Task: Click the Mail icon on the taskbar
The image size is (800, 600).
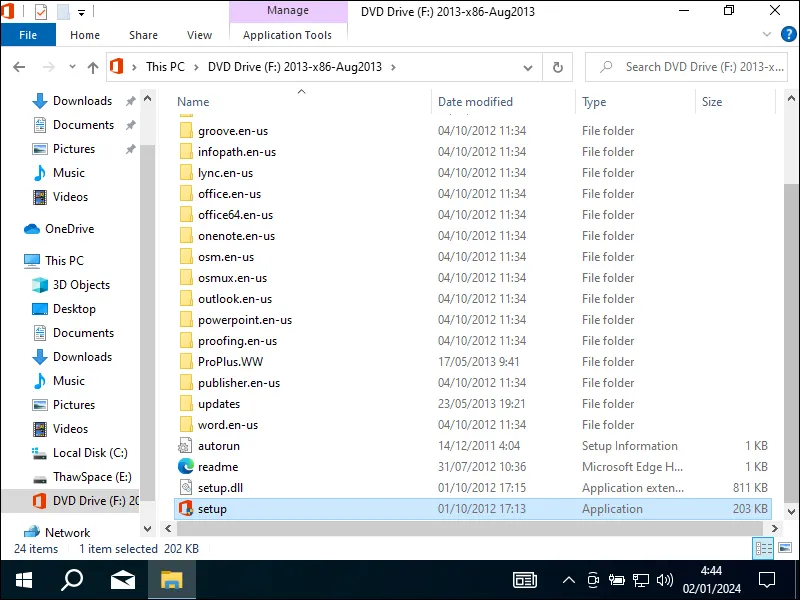Action: point(122,580)
